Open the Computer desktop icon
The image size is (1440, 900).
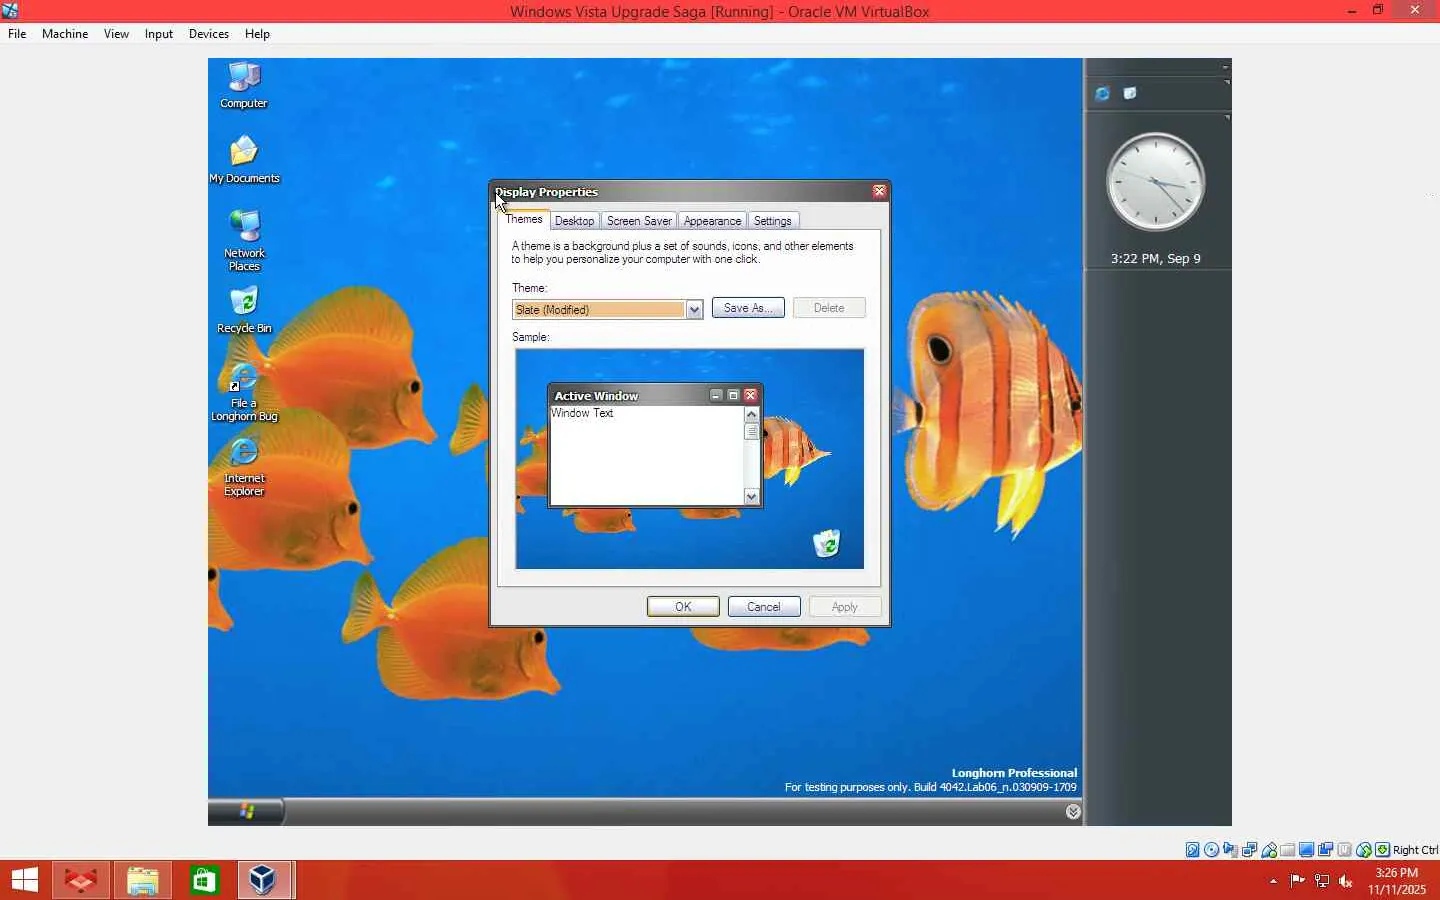pos(244,85)
